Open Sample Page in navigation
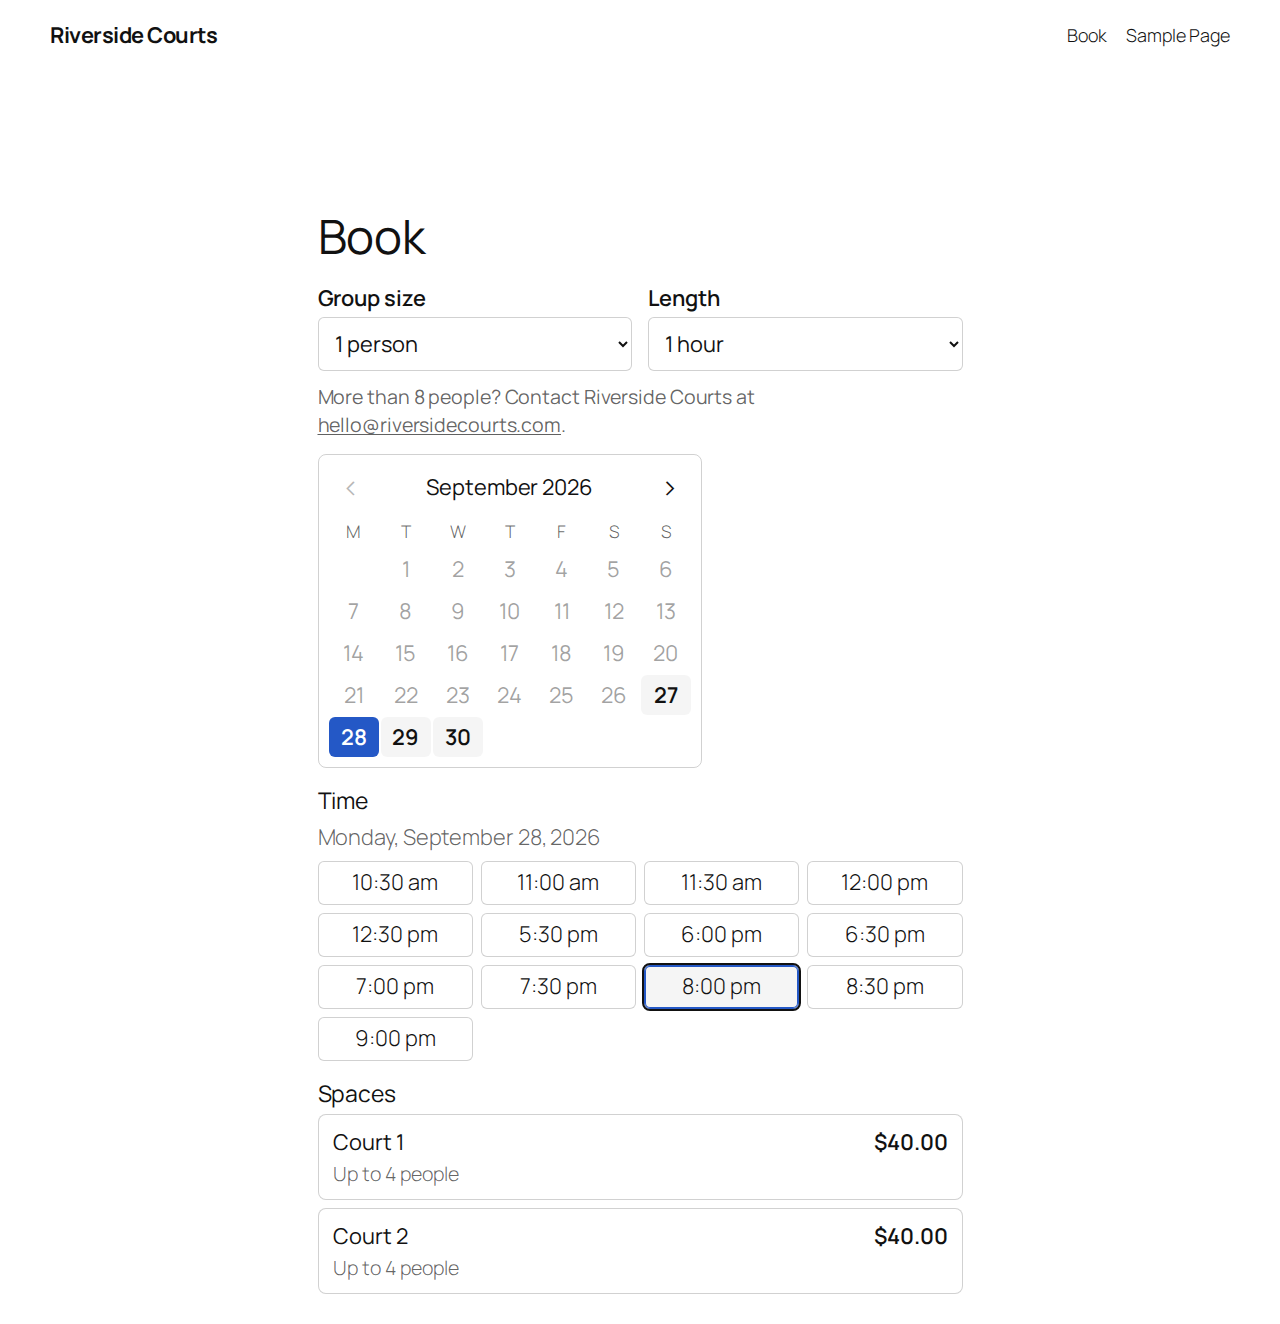Screen dimensions: 1280x1324 pos(1177,36)
